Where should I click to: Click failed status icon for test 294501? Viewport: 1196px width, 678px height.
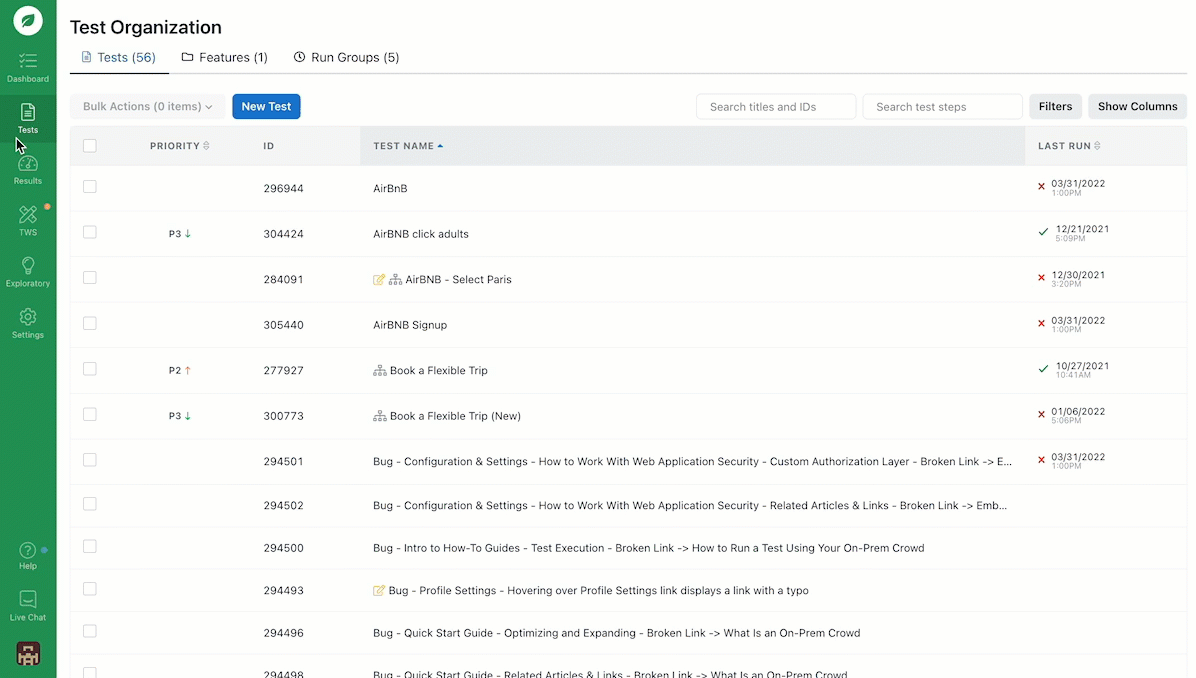coord(1041,460)
